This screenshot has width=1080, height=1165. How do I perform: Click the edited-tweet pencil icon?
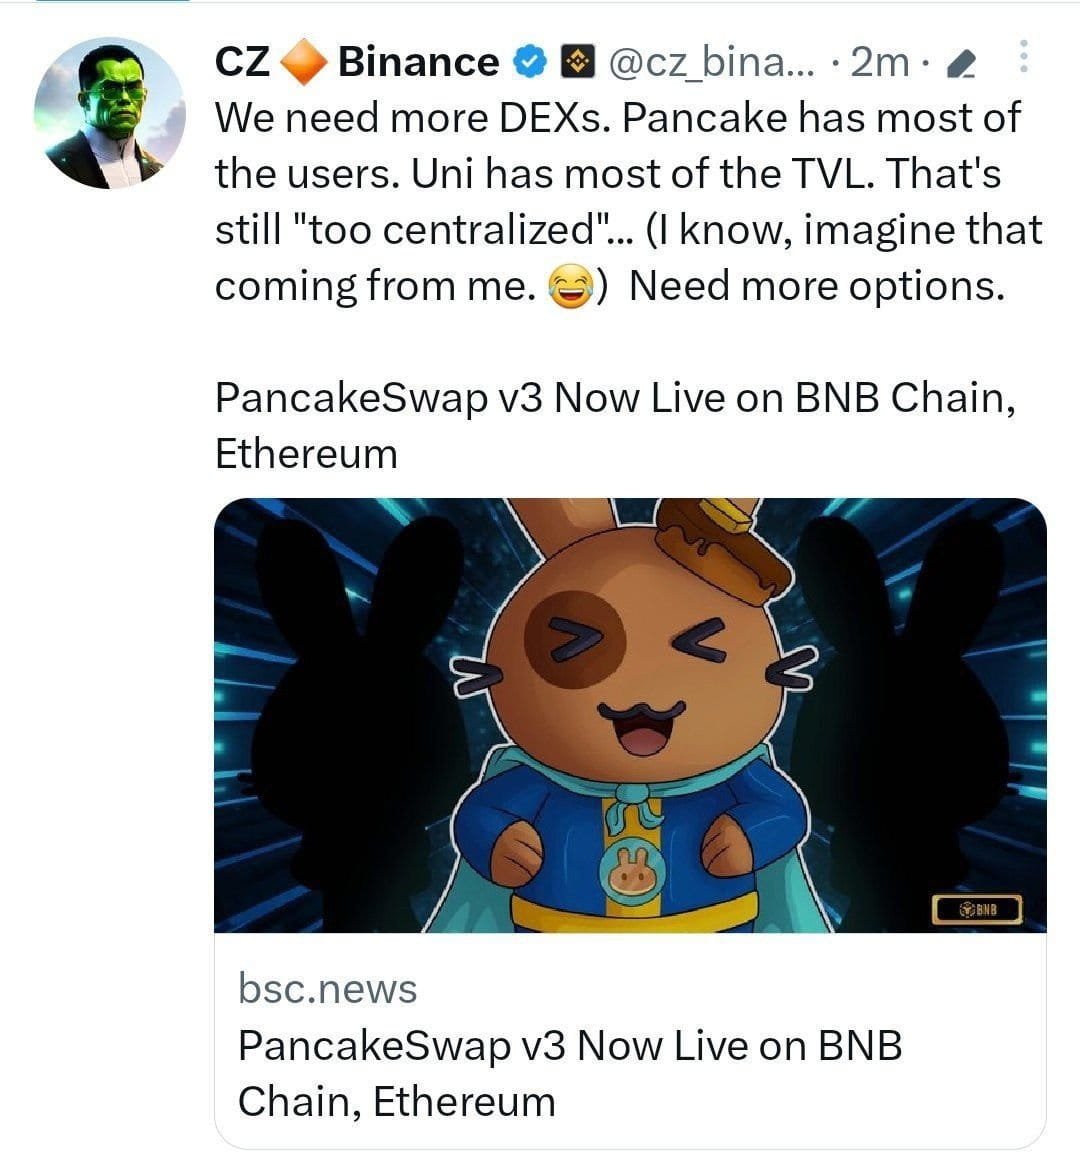(x=961, y=62)
